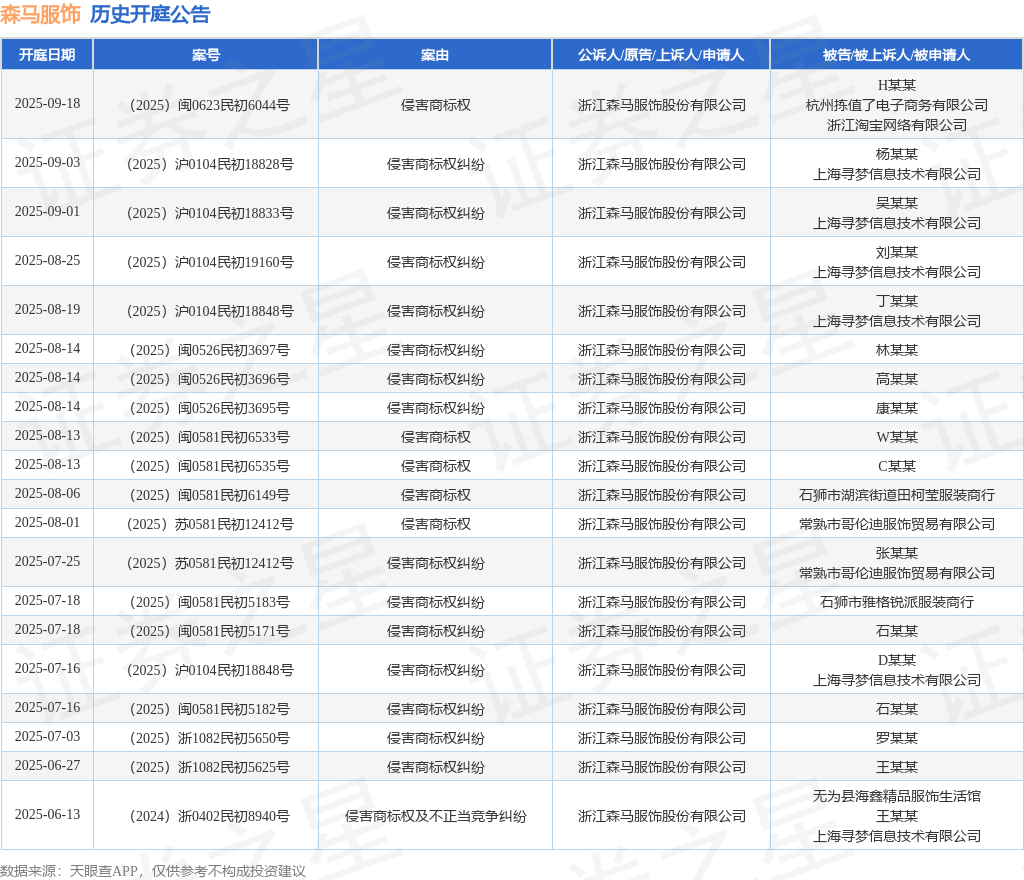Click defendant D某某
This screenshot has height=880, width=1024.
(x=897, y=660)
